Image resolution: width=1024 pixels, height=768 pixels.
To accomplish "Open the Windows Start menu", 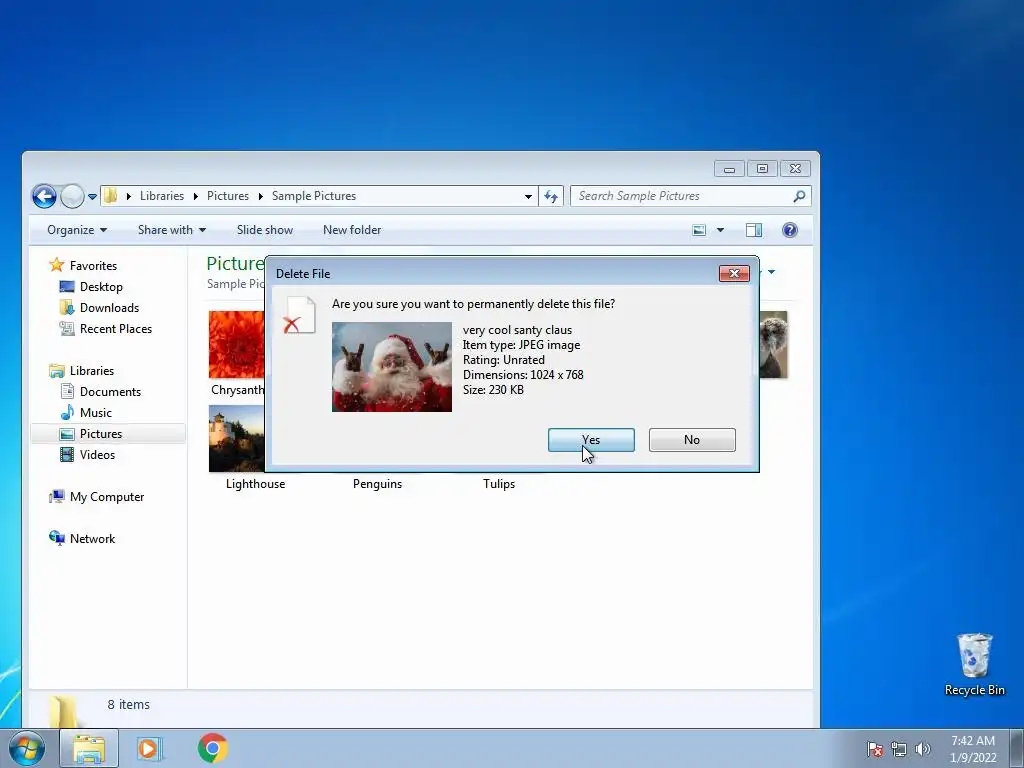I will (x=26, y=748).
